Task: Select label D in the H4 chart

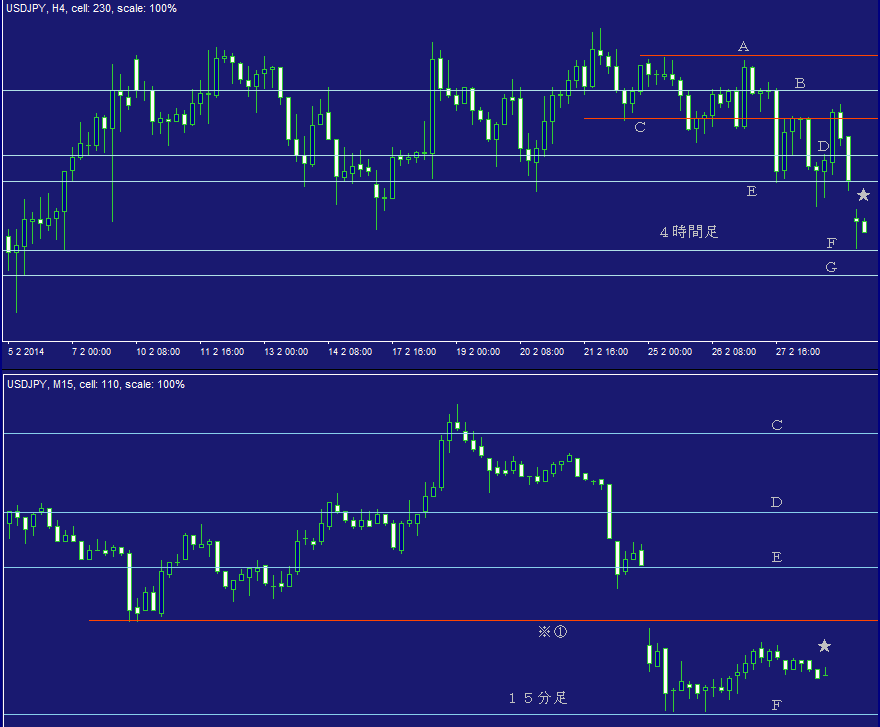Action: pos(823,147)
